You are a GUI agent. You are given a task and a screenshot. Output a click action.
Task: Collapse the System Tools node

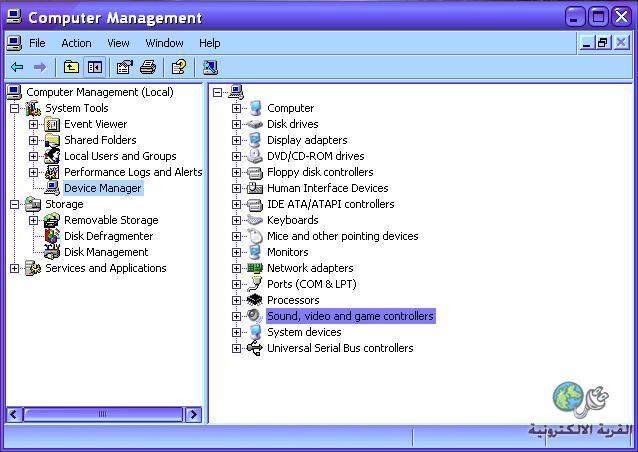point(15,108)
